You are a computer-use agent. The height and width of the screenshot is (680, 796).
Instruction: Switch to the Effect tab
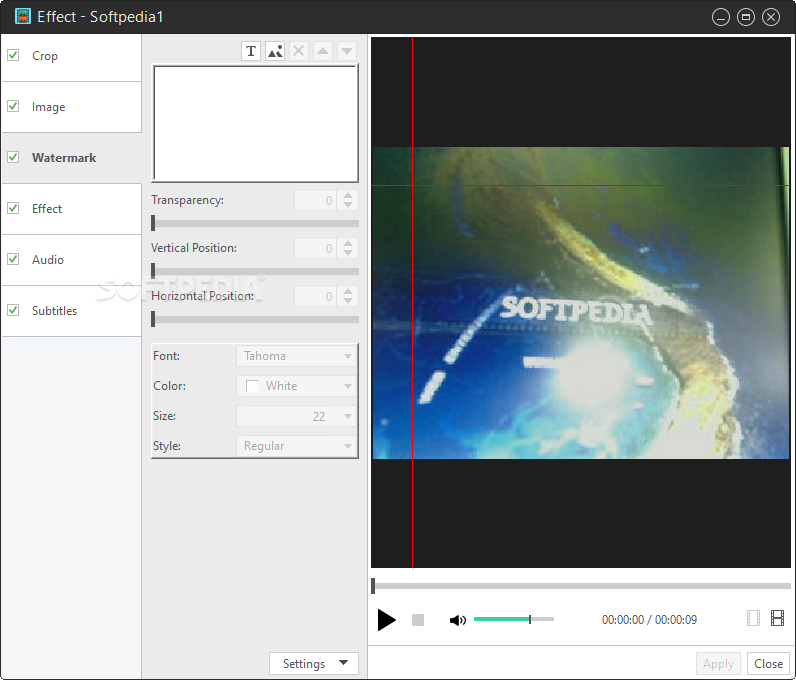click(72, 209)
